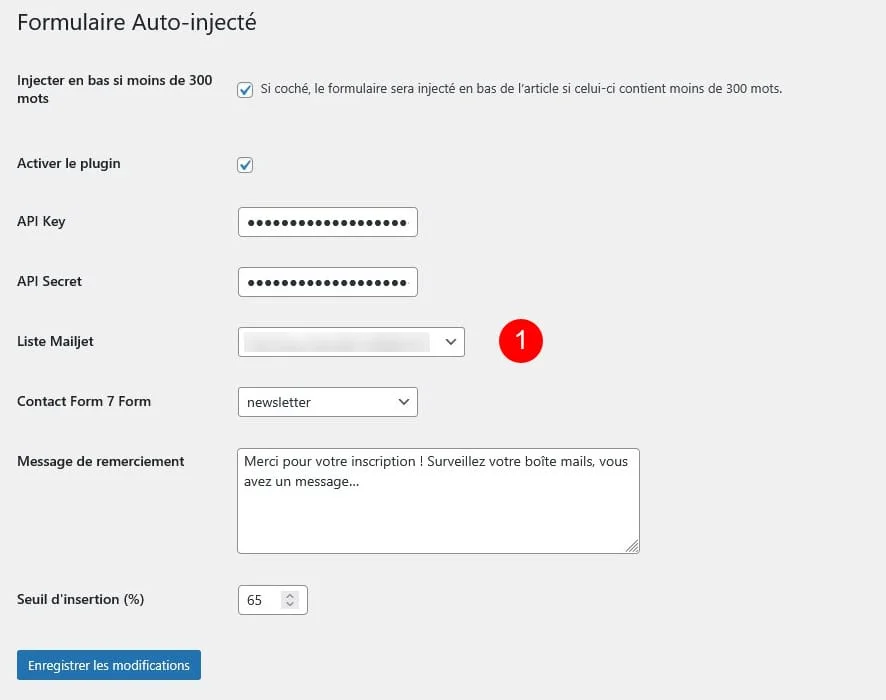Click the "API Key" label text
886x700 pixels.
41,221
